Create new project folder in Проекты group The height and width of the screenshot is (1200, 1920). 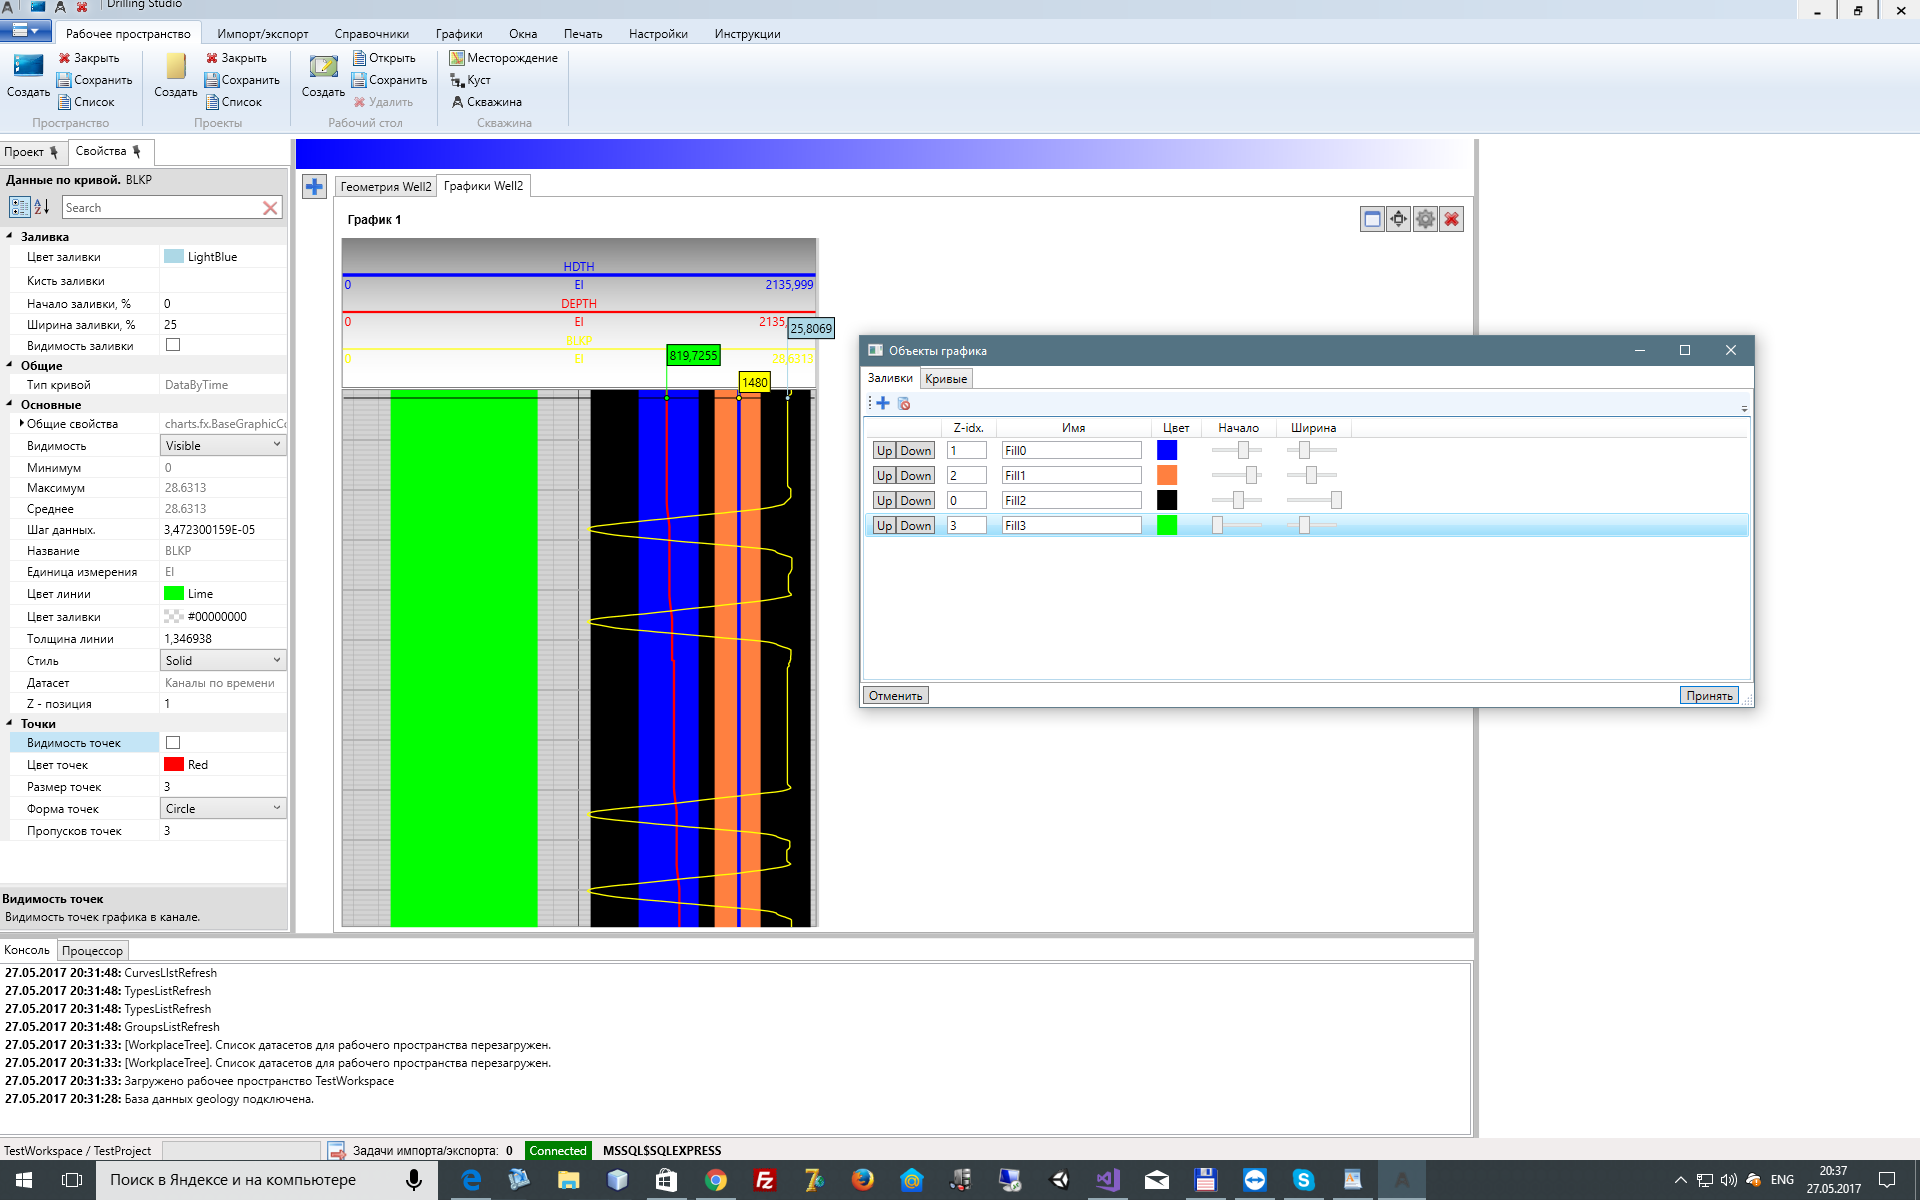click(x=176, y=76)
